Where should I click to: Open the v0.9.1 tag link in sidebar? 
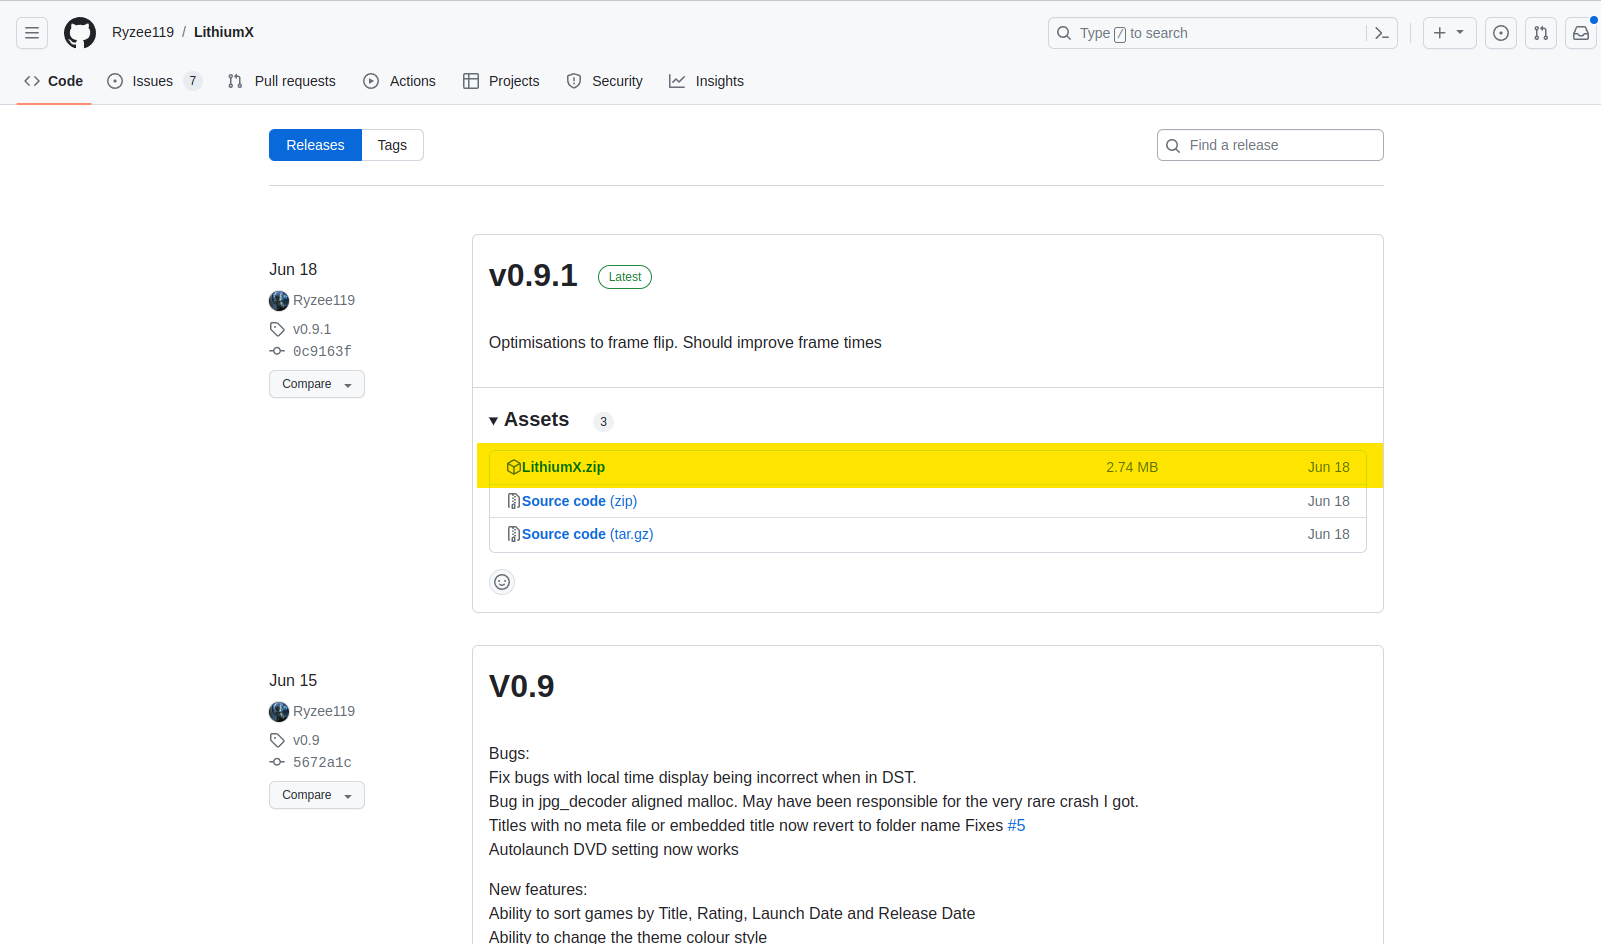point(312,329)
